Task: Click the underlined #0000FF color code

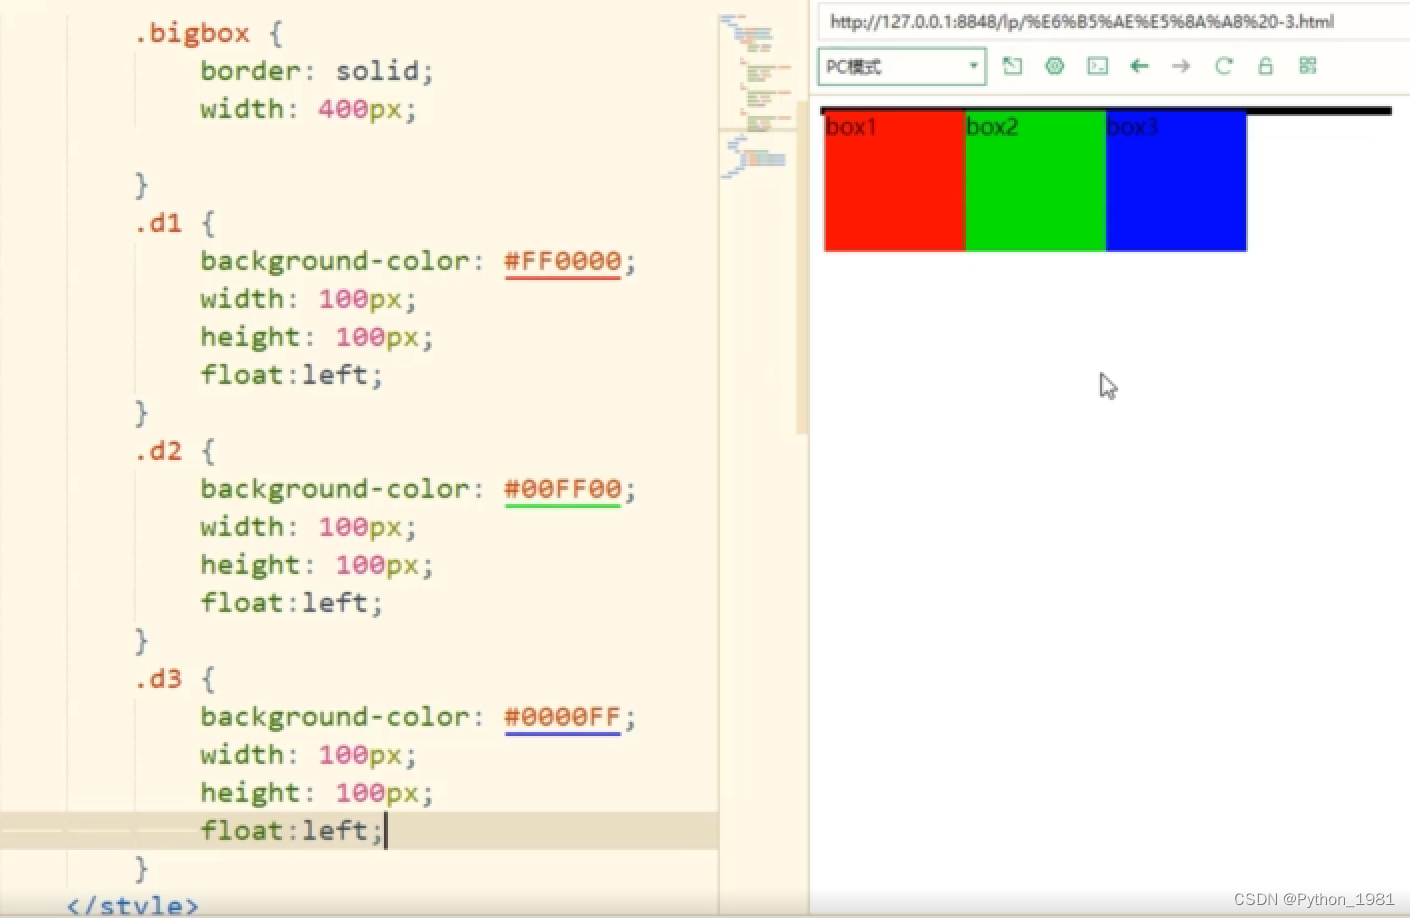Action: pos(562,716)
